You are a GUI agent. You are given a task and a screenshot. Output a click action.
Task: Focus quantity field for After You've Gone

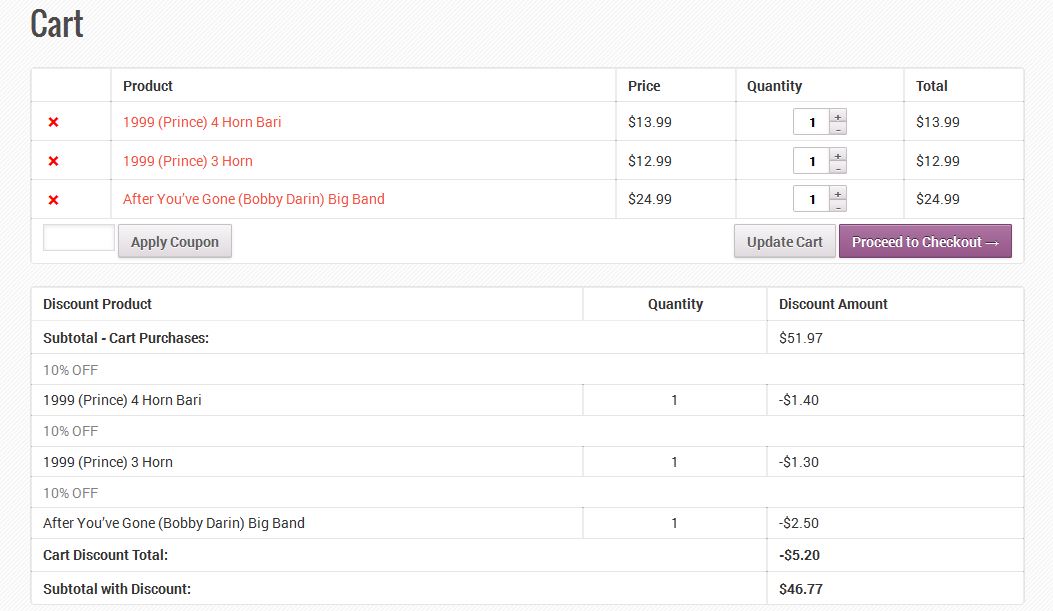[811, 199]
